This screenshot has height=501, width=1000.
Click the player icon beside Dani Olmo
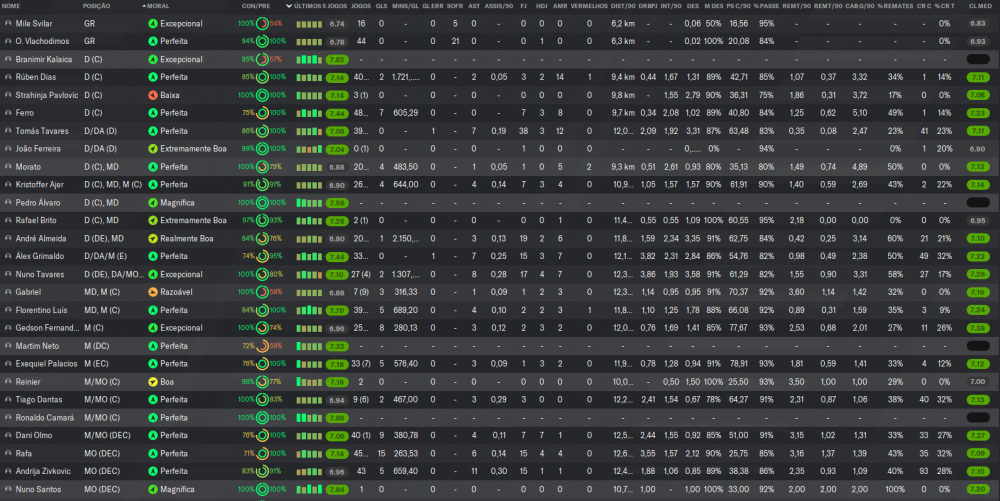(x=8, y=435)
